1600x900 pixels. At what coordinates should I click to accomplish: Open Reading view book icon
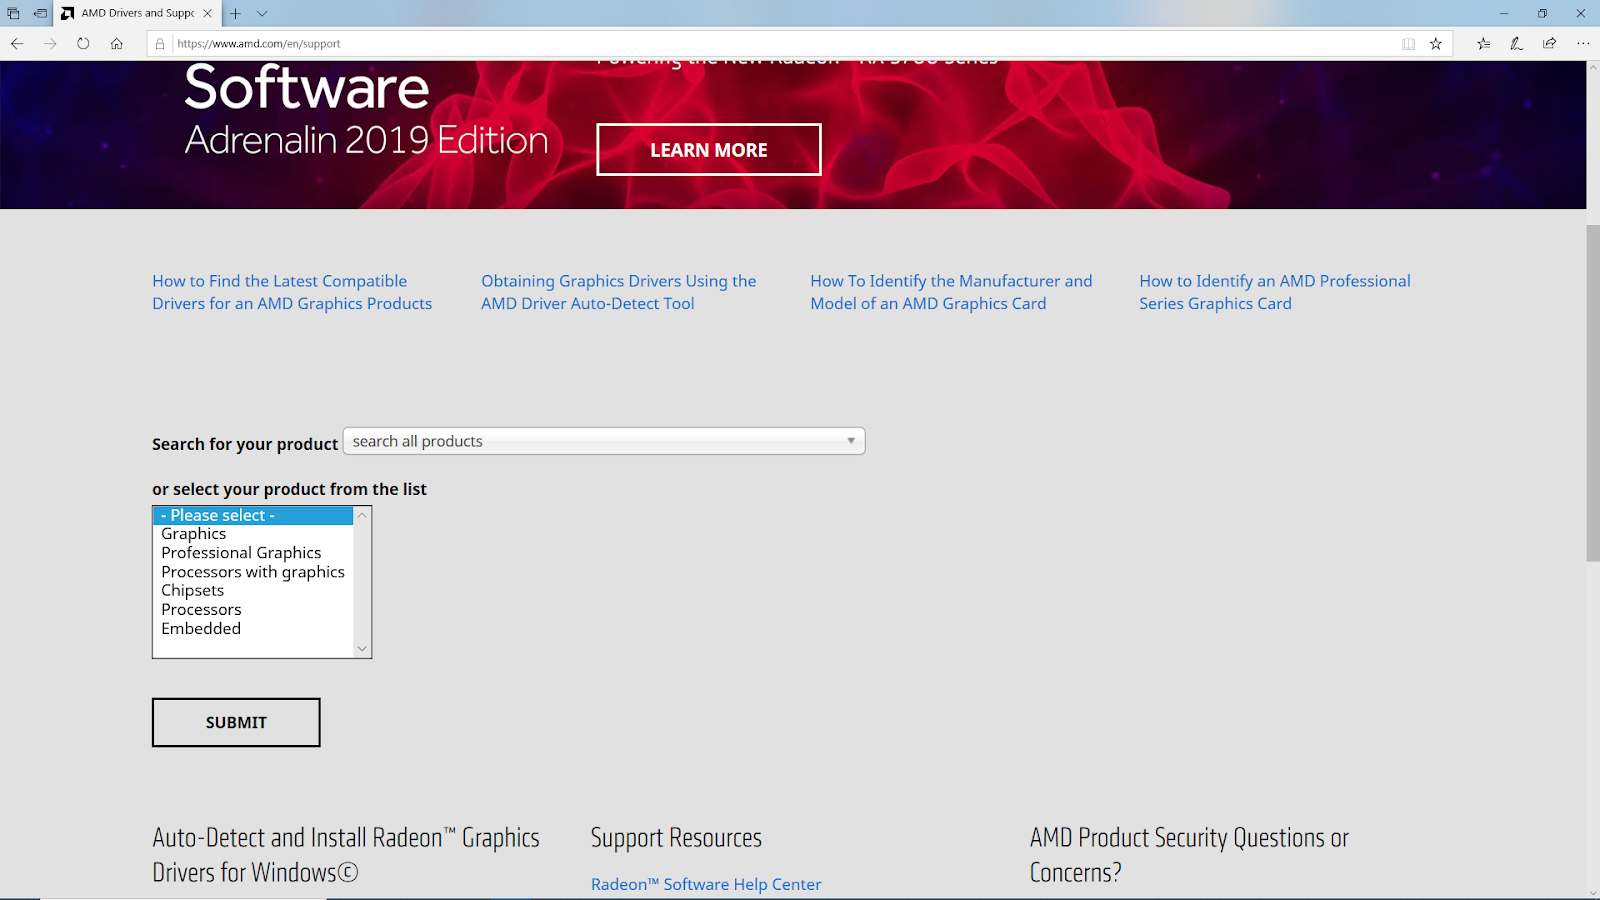coord(1408,43)
